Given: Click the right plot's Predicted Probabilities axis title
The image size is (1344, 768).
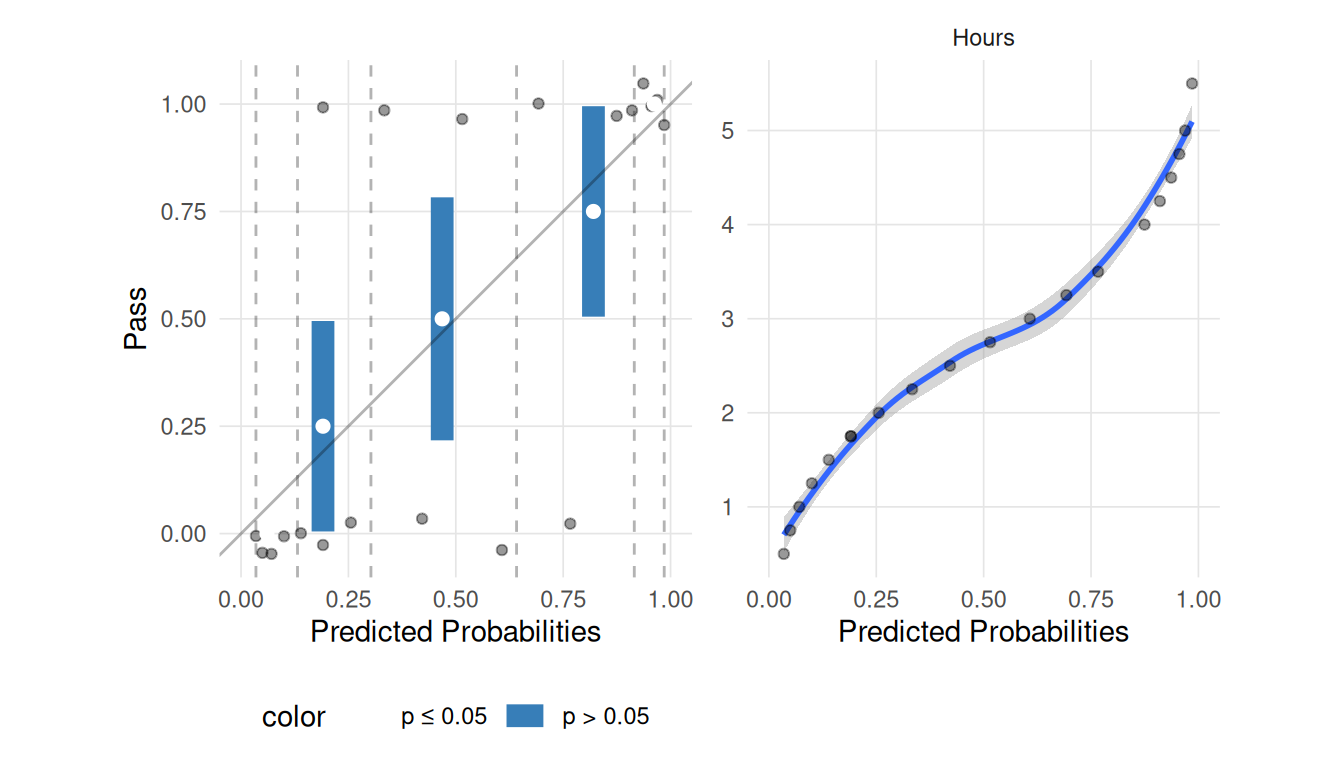Looking at the screenshot, I should pos(983,632).
